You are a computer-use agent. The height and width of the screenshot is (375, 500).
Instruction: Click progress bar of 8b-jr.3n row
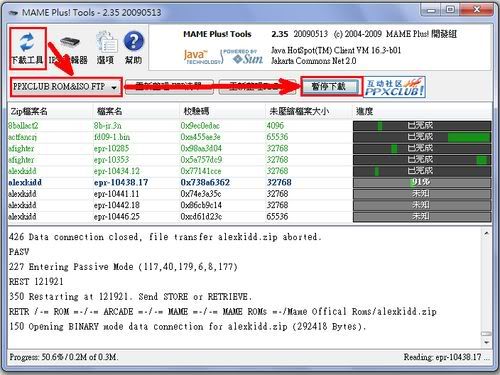coord(422,126)
